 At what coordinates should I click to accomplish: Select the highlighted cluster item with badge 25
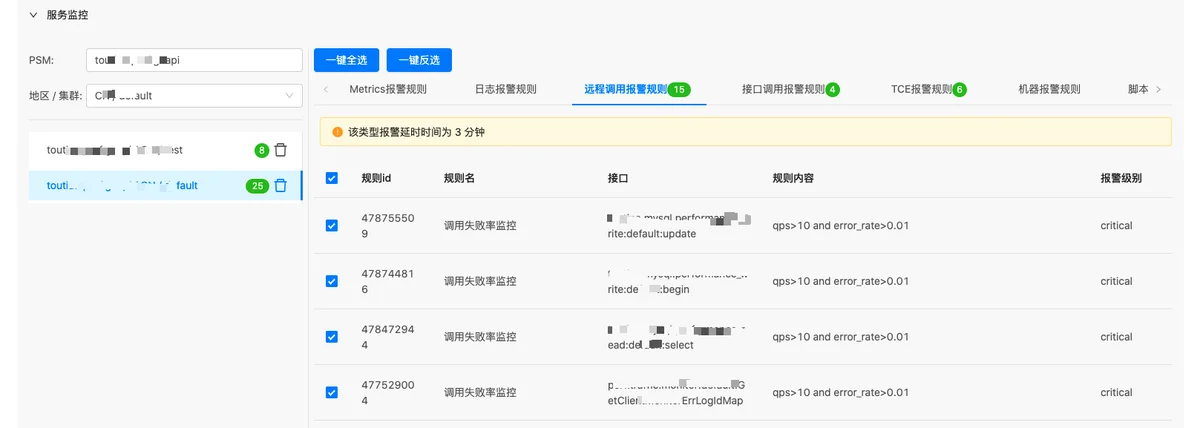point(165,185)
